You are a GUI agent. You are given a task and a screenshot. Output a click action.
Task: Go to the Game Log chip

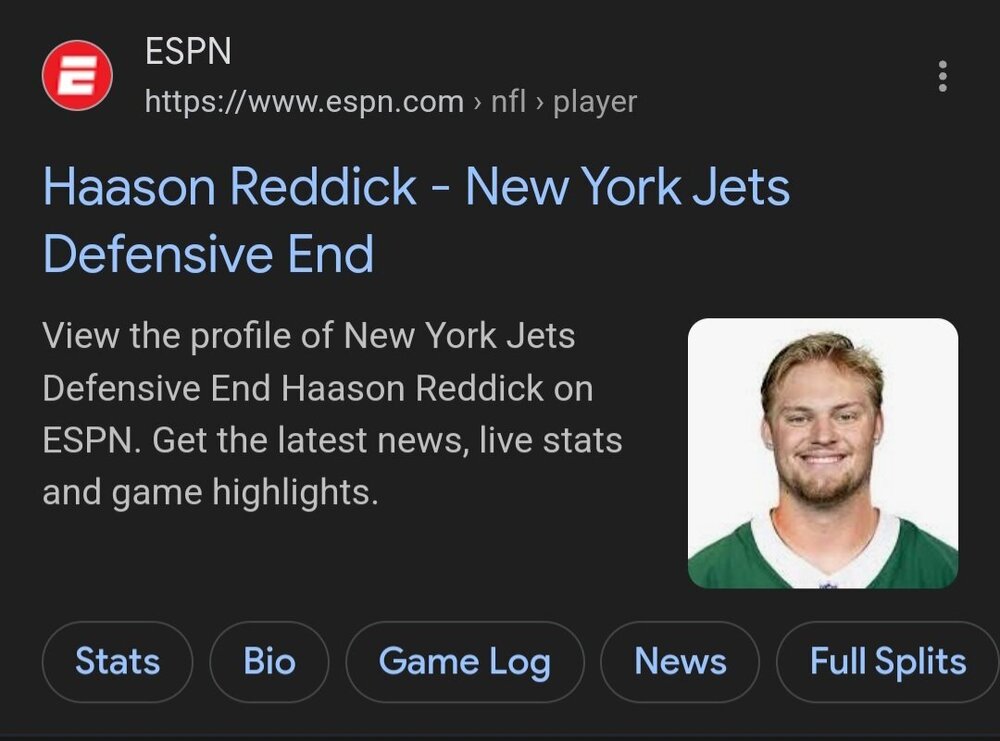[x=464, y=661]
